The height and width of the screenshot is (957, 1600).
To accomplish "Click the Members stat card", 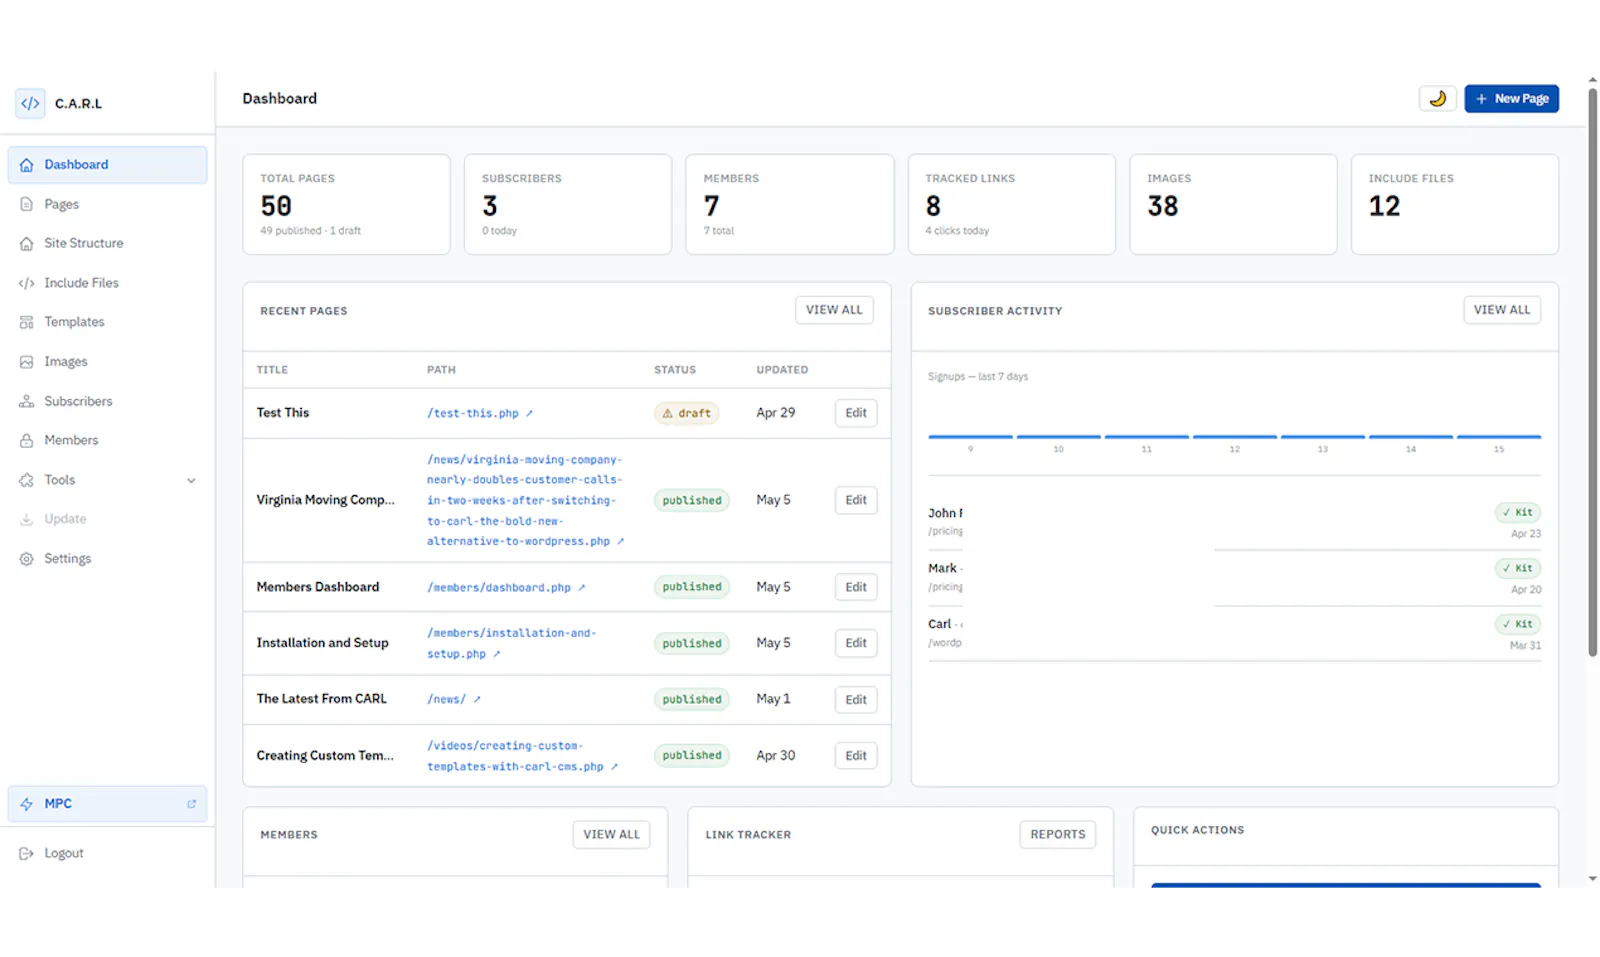I will point(790,204).
